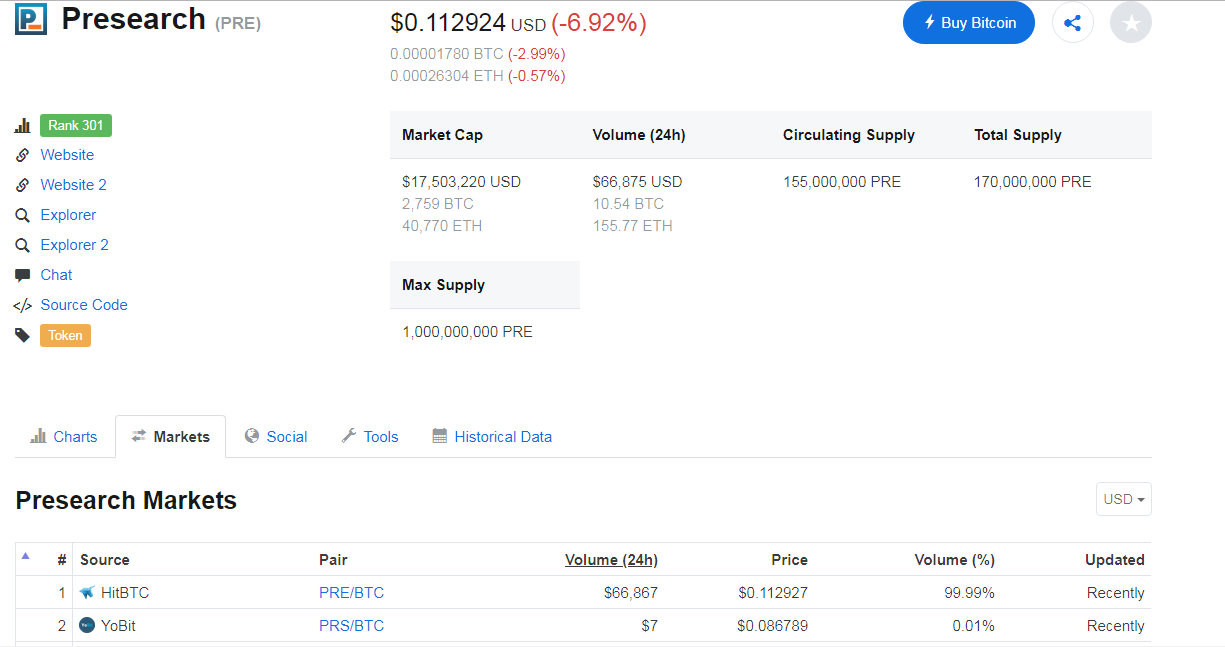Sort table by Volume (24h) header
Image resolution: width=1225 pixels, height=647 pixels.
pos(611,560)
